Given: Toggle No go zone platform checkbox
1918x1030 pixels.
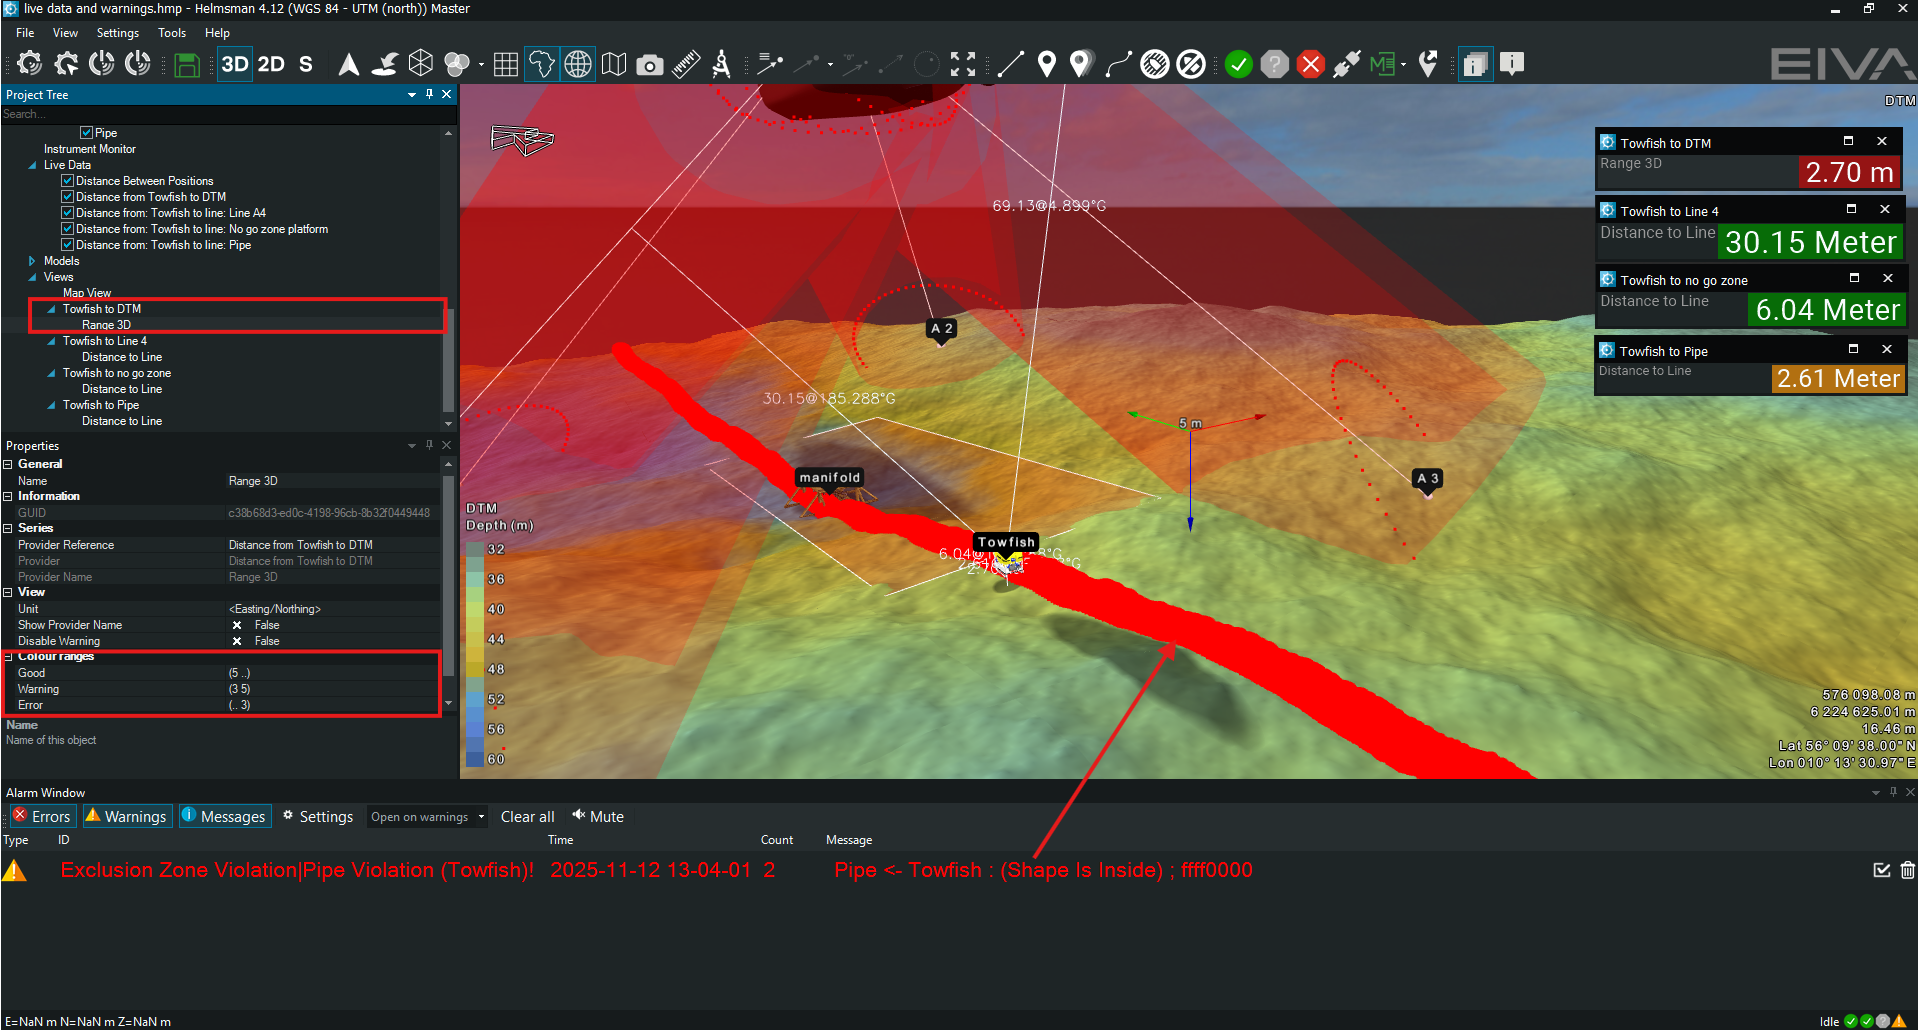Looking at the screenshot, I should click(x=68, y=229).
